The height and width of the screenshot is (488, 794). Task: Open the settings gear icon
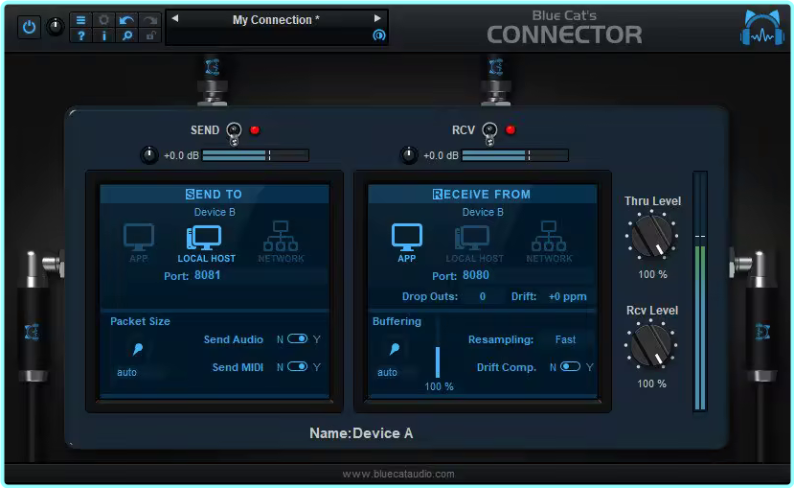point(104,20)
